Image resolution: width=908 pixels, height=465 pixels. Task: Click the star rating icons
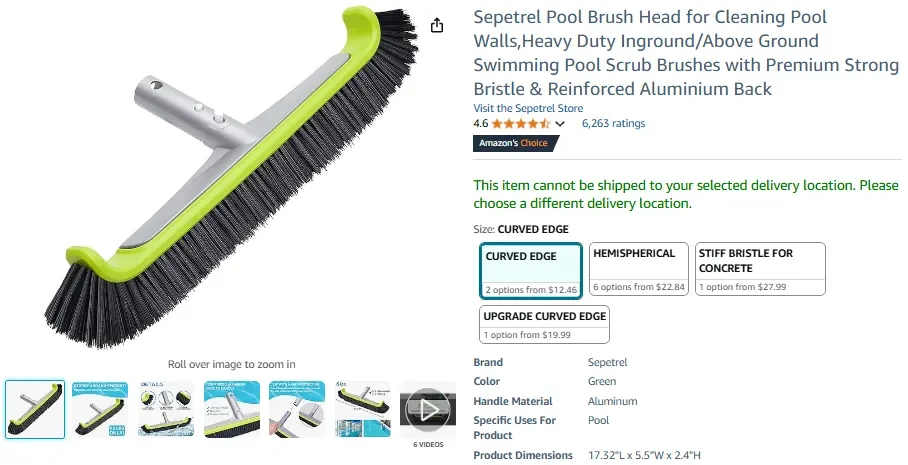pyautogui.click(x=520, y=124)
